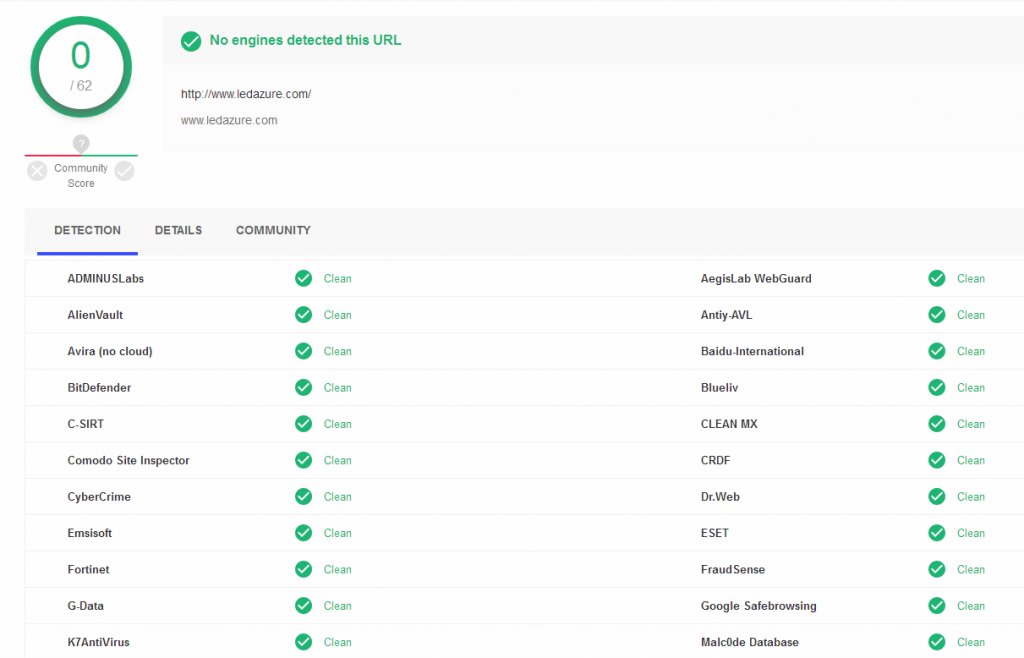Click the Fortinet clean check icon
The image size is (1024, 658).
(x=304, y=569)
